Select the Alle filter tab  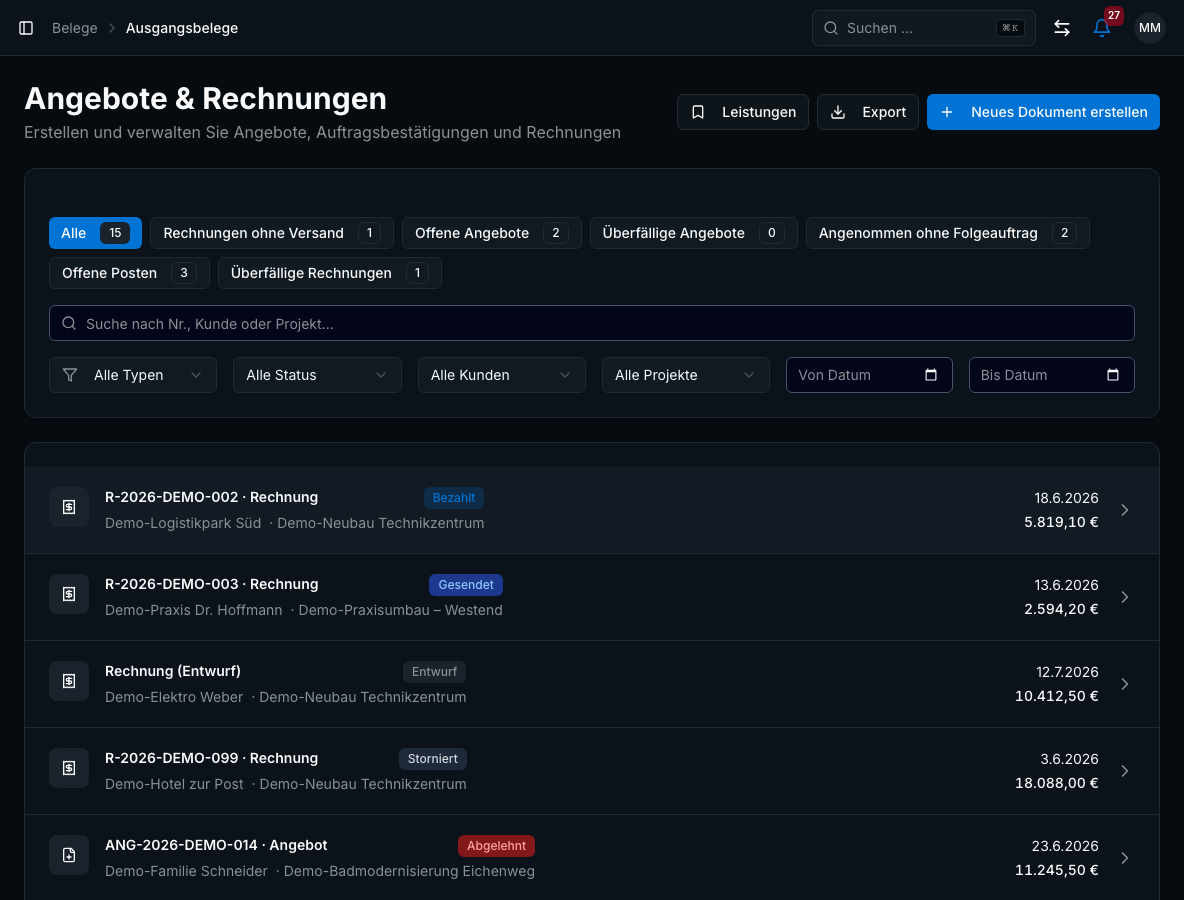tap(95, 233)
